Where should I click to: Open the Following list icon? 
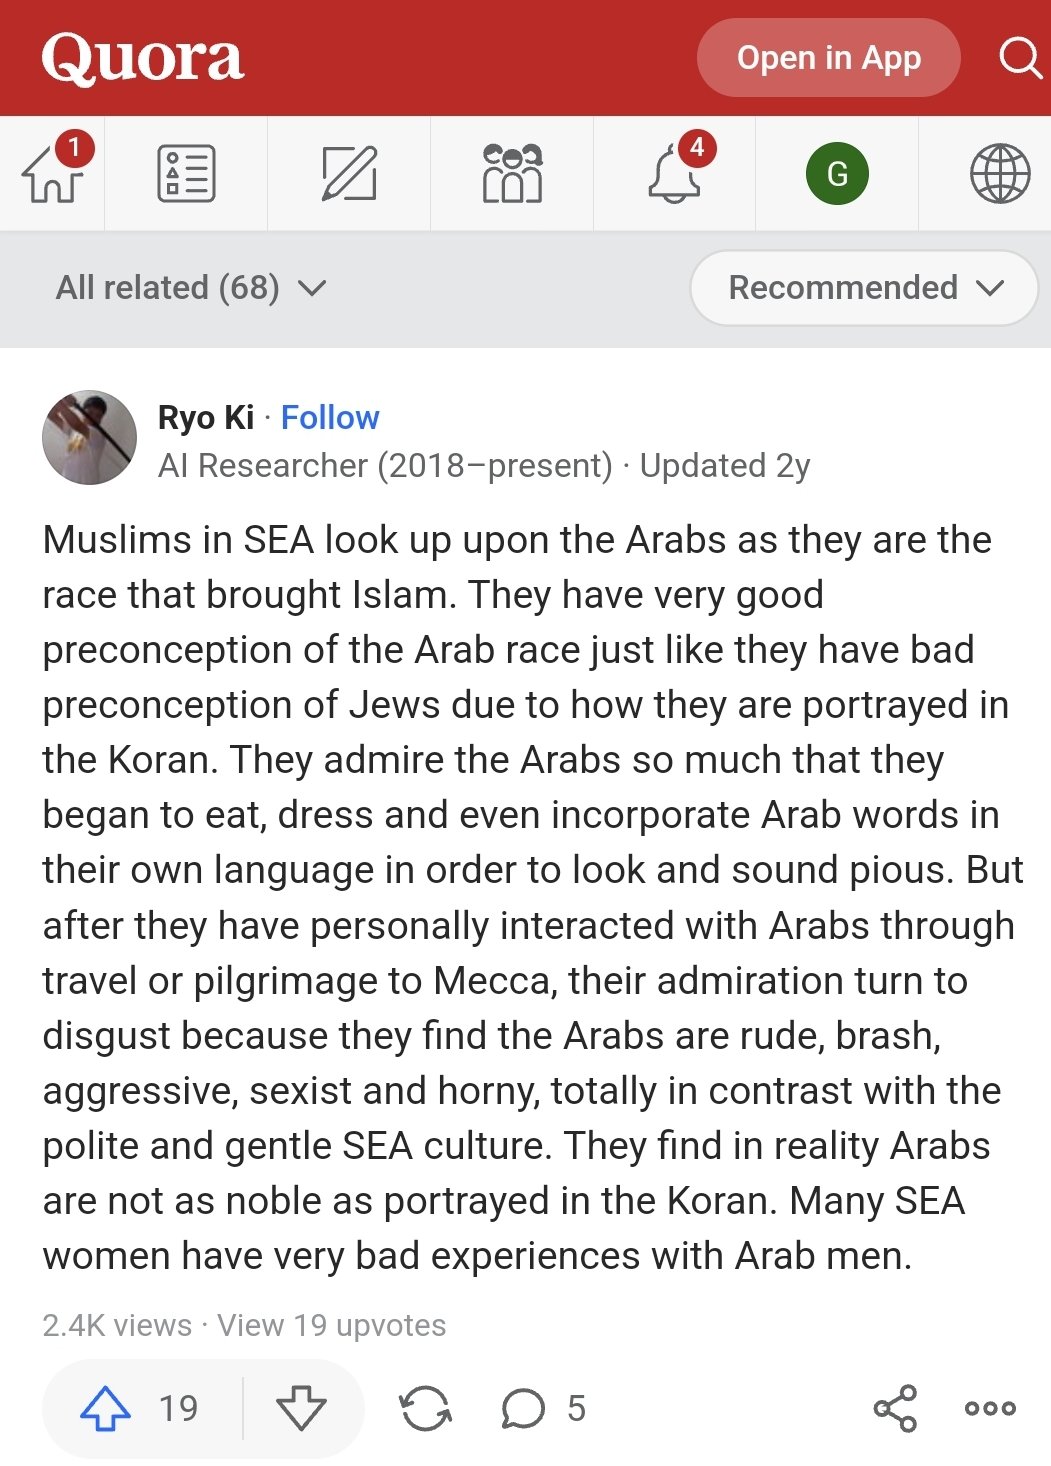coord(186,173)
